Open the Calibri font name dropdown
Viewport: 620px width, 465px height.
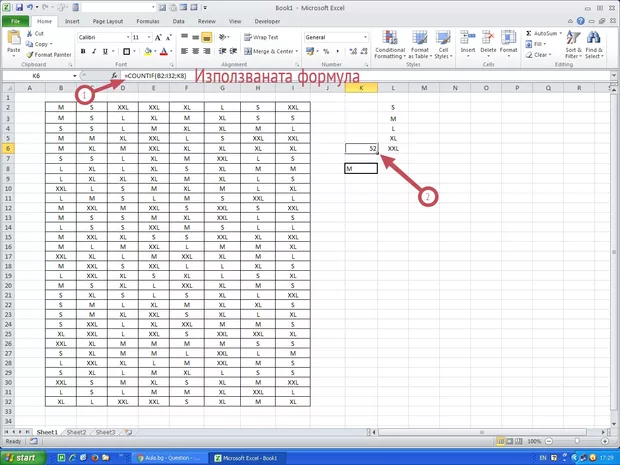[x=128, y=37]
